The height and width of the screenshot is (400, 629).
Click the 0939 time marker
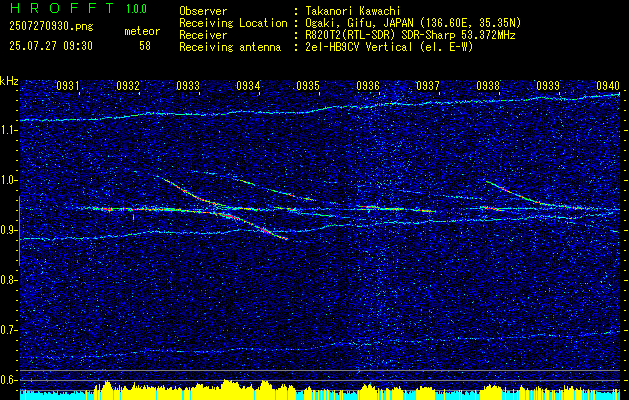548,85
